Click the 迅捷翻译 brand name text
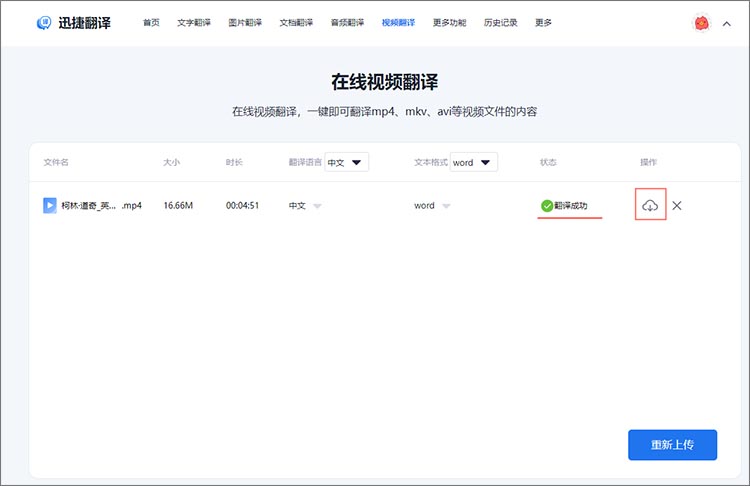 pos(85,23)
